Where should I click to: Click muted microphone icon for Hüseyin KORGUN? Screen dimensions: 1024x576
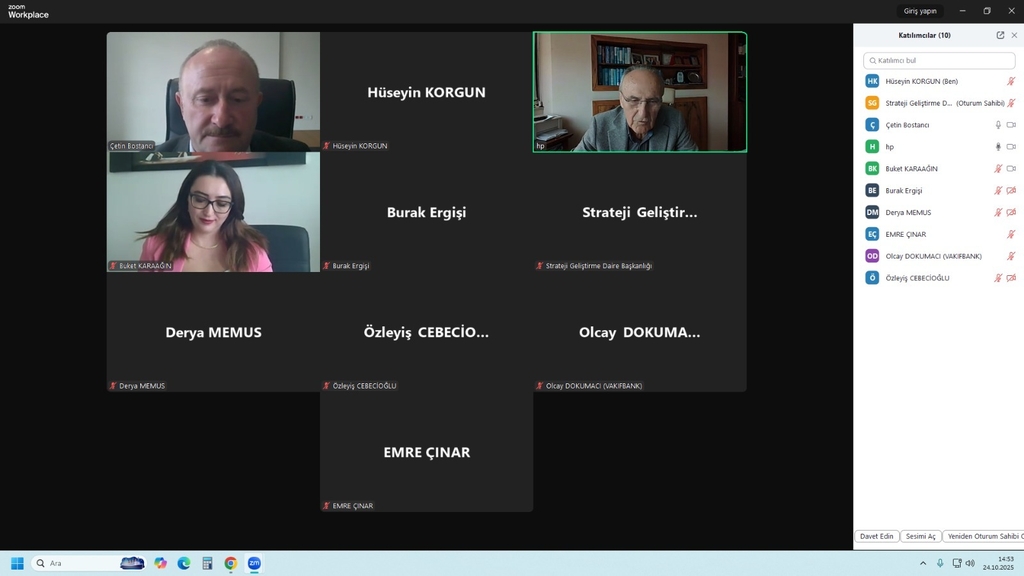coord(1011,81)
